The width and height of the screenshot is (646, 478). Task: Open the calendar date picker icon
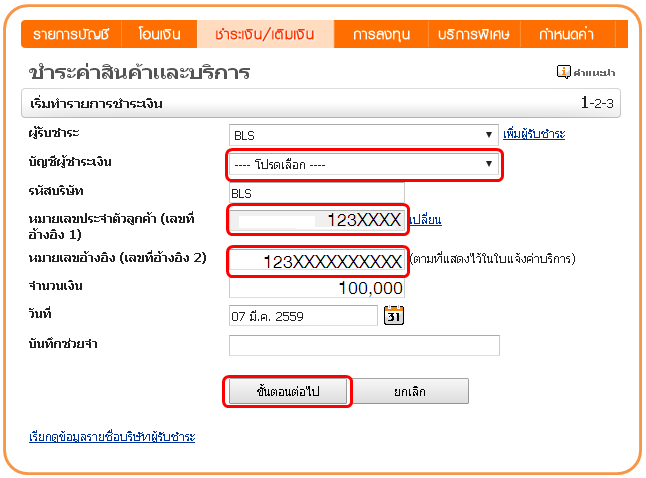[394, 316]
